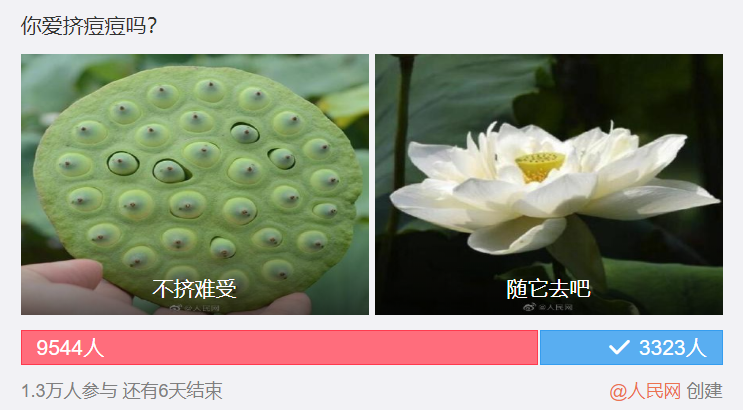Click the 创建 text beside 人民网
This screenshot has height=410, width=743.
coord(705,391)
